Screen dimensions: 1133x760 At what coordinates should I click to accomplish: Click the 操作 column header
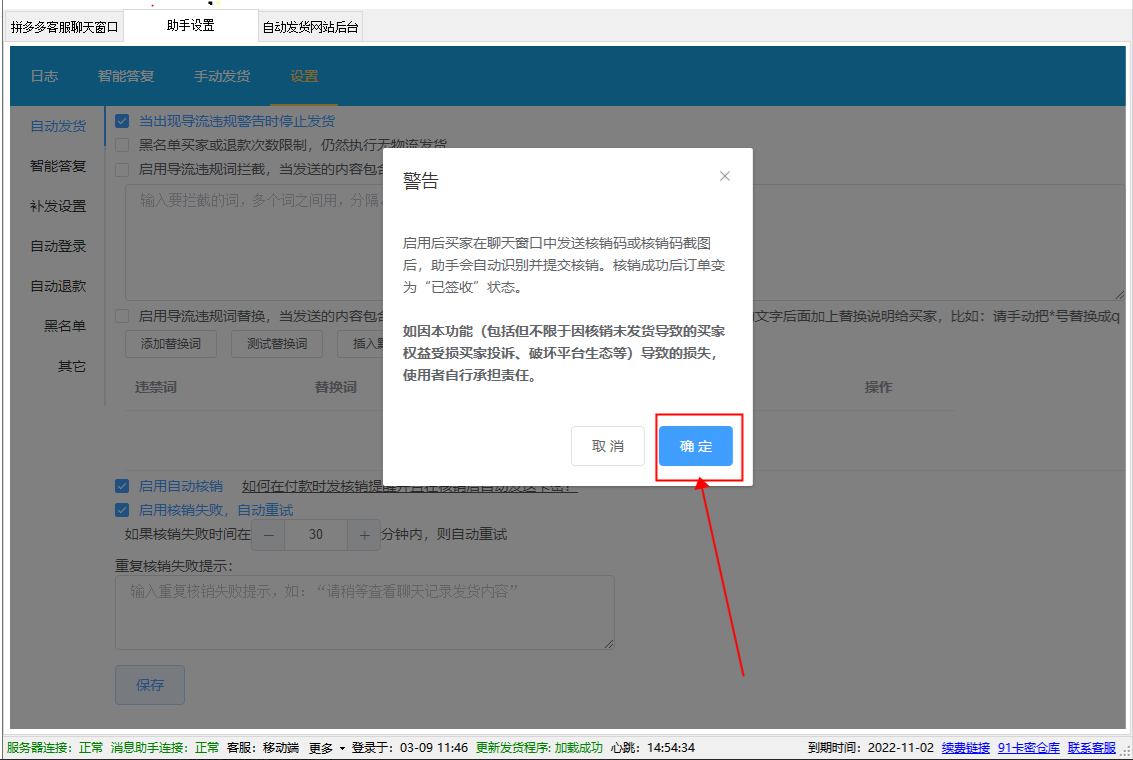[879, 387]
